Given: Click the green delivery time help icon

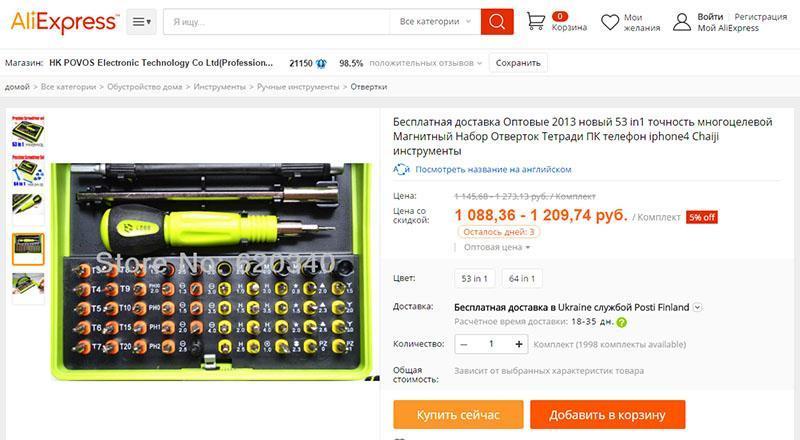Looking at the screenshot, I should click(621, 322).
